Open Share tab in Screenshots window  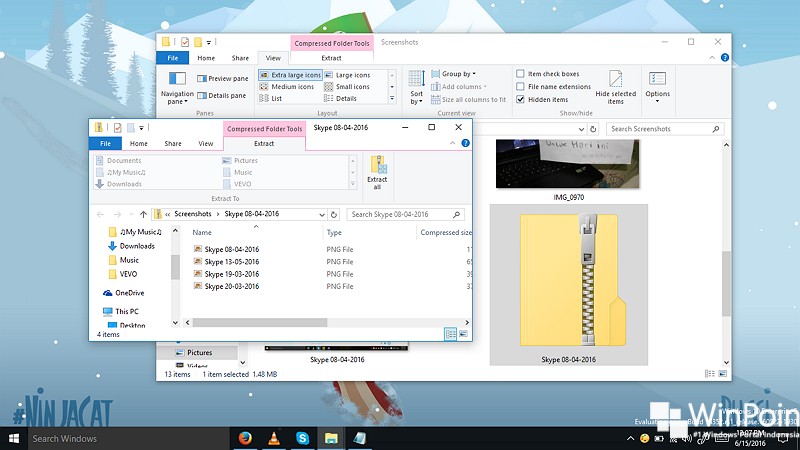[x=240, y=58]
